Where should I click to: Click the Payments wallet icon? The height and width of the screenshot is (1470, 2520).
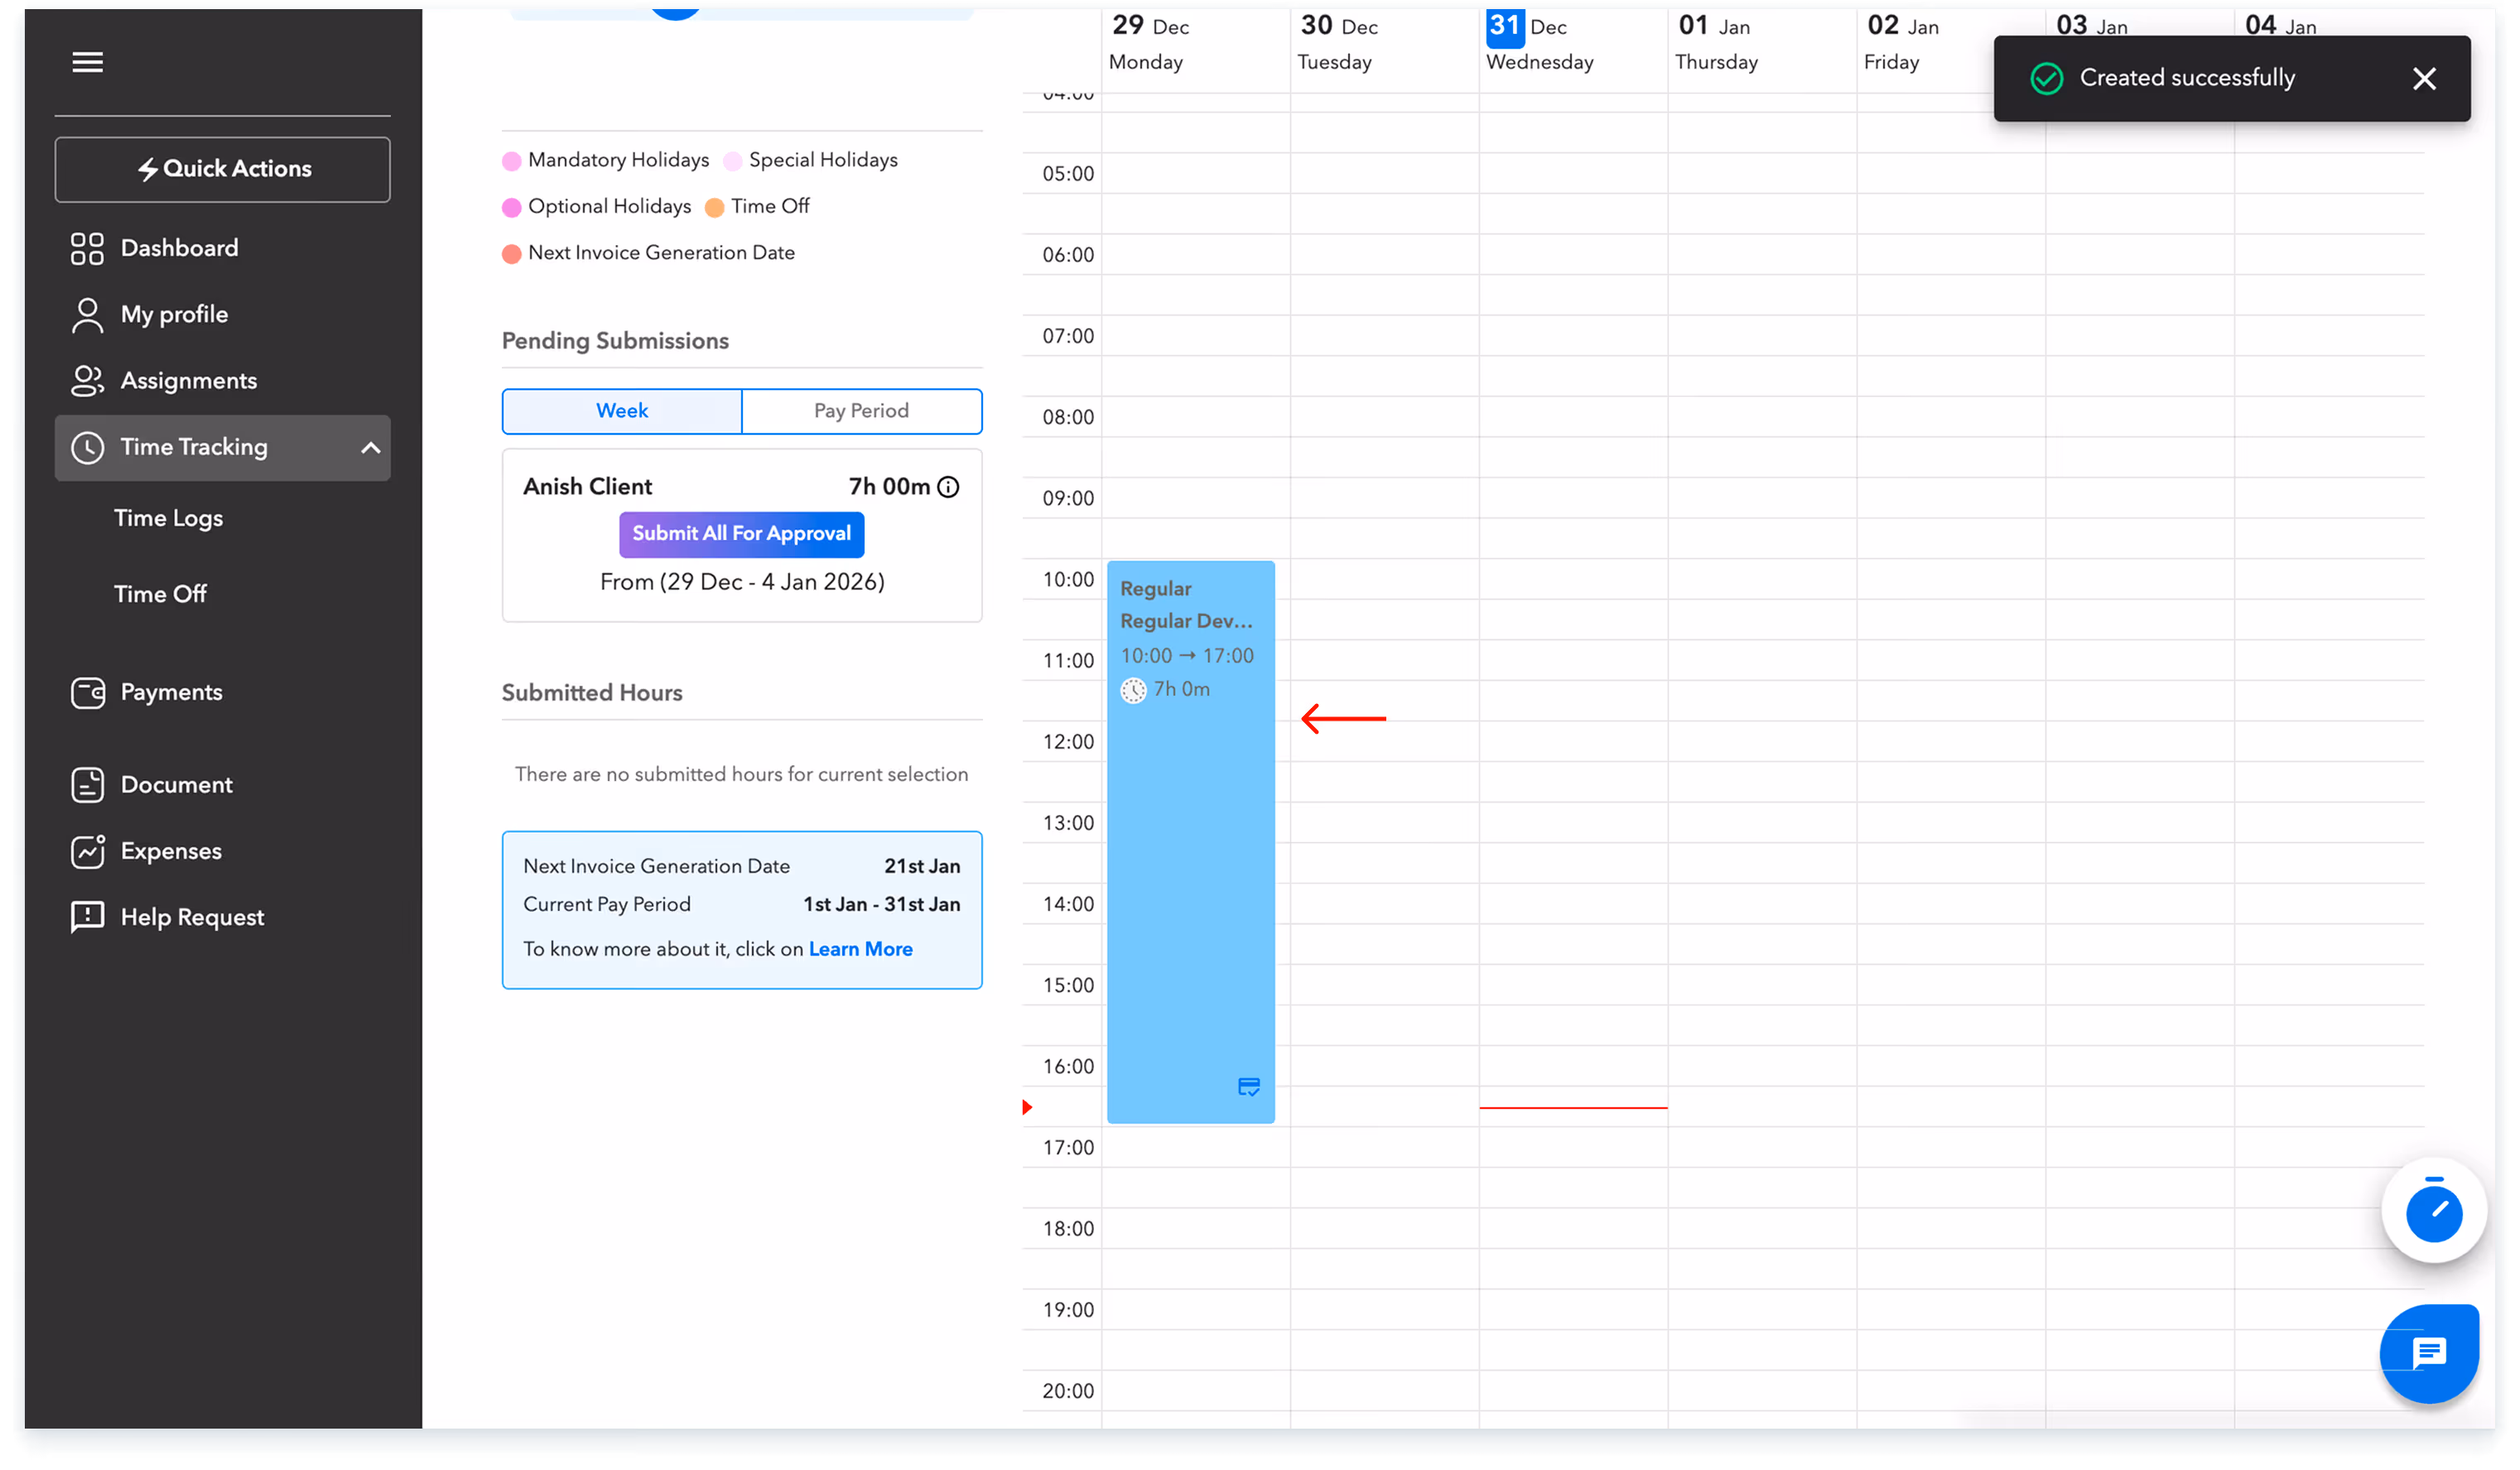(x=87, y=692)
